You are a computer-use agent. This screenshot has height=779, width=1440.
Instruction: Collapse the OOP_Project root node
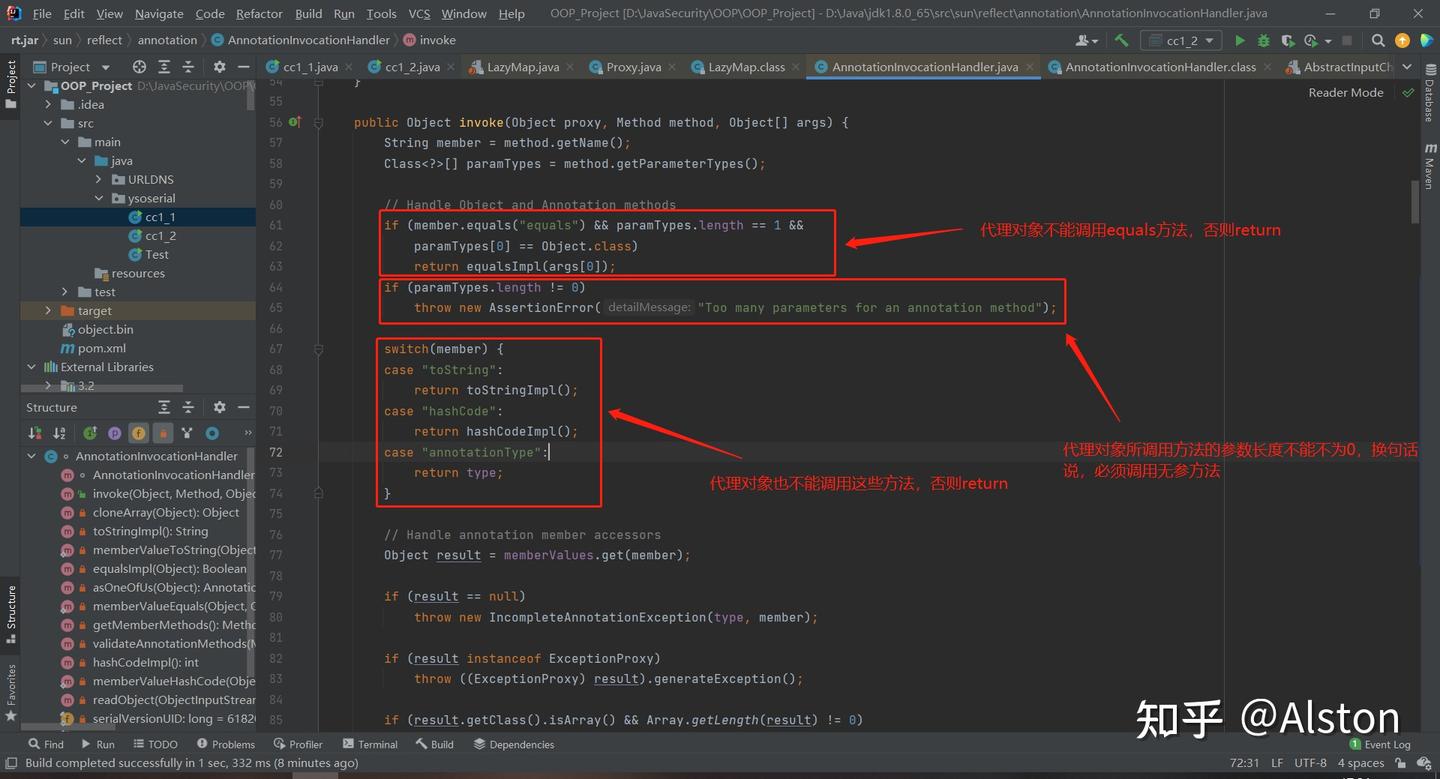pyautogui.click(x=33, y=86)
